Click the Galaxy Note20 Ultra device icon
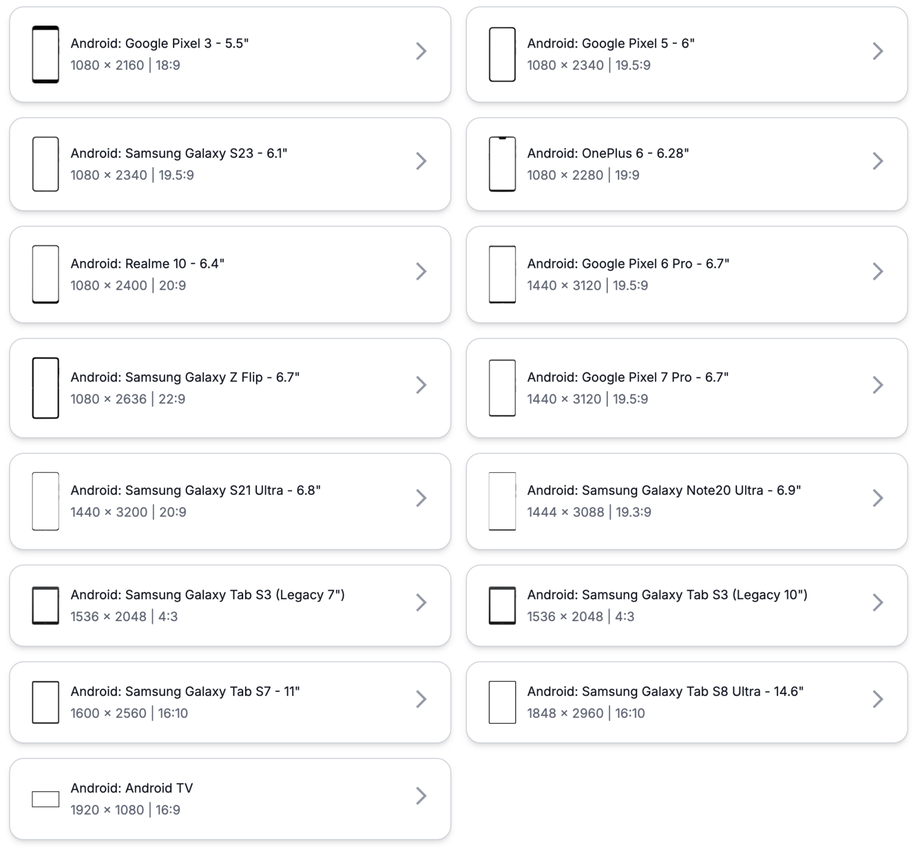 pos(502,501)
